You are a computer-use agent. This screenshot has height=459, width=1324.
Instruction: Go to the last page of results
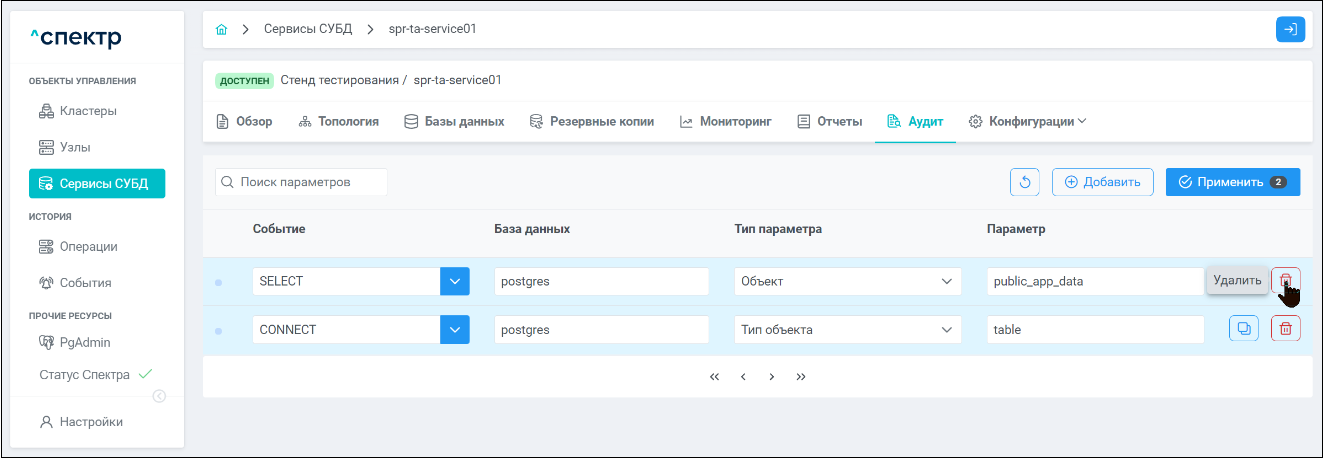click(x=801, y=377)
